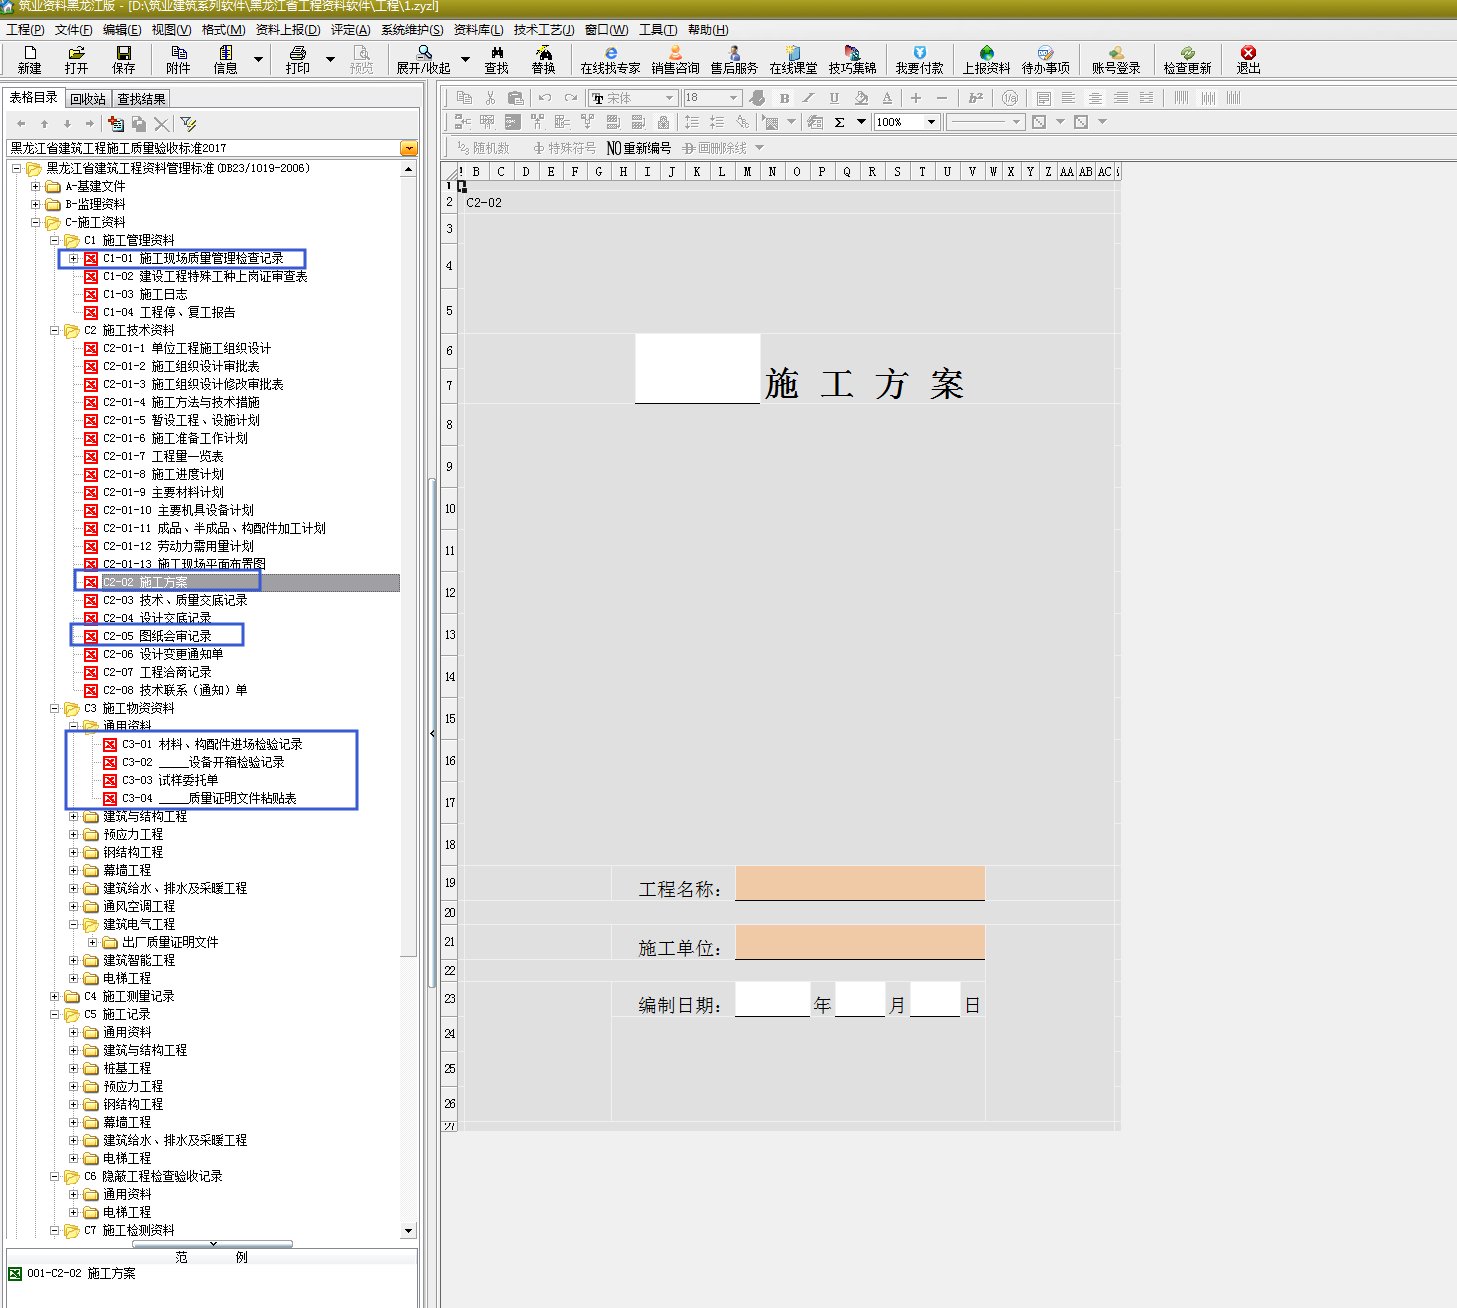This screenshot has width=1457, height=1308.
Task: Click the 画删除线 strikethrough button
Action: [x=715, y=148]
